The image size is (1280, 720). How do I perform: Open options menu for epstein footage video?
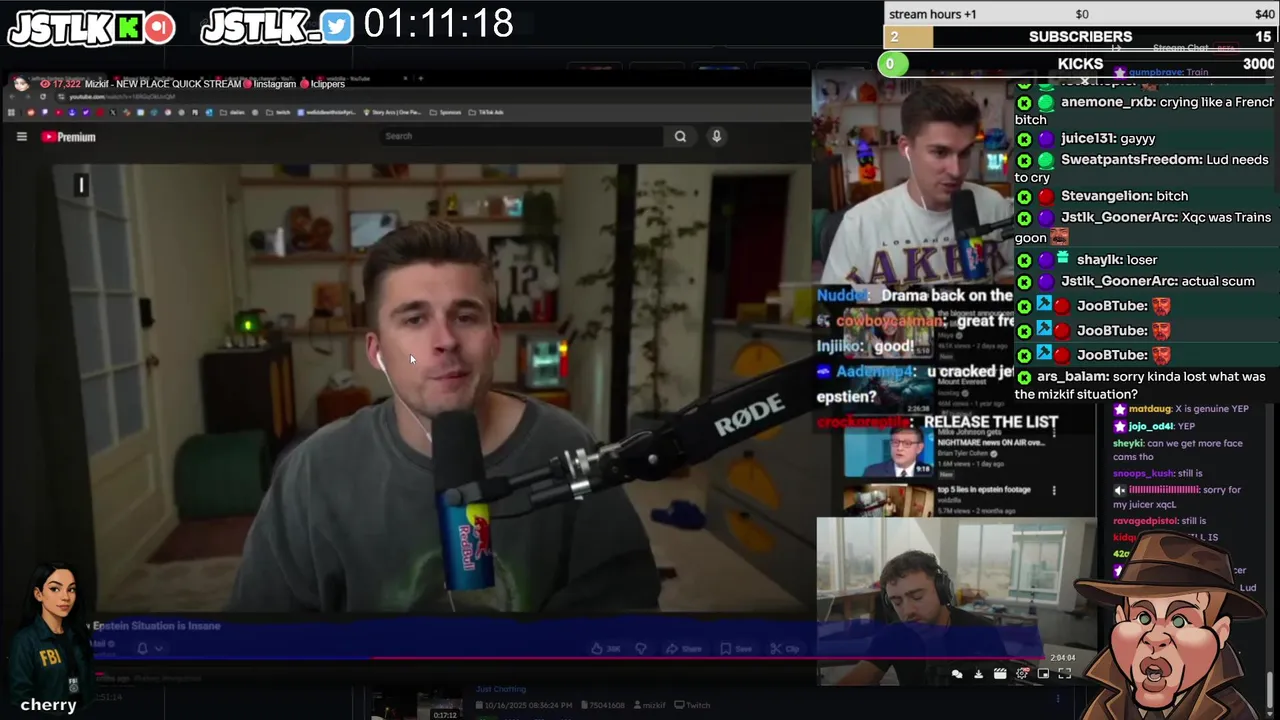click(x=1053, y=490)
